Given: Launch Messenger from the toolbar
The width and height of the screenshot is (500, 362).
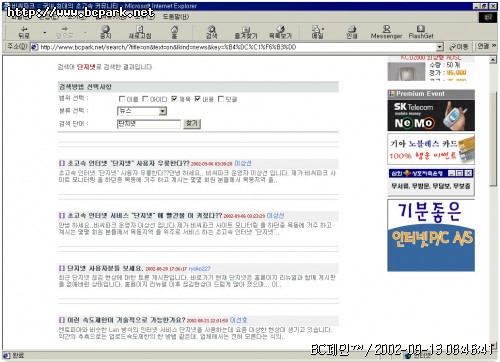Looking at the screenshot, I should click(x=386, y=32).
